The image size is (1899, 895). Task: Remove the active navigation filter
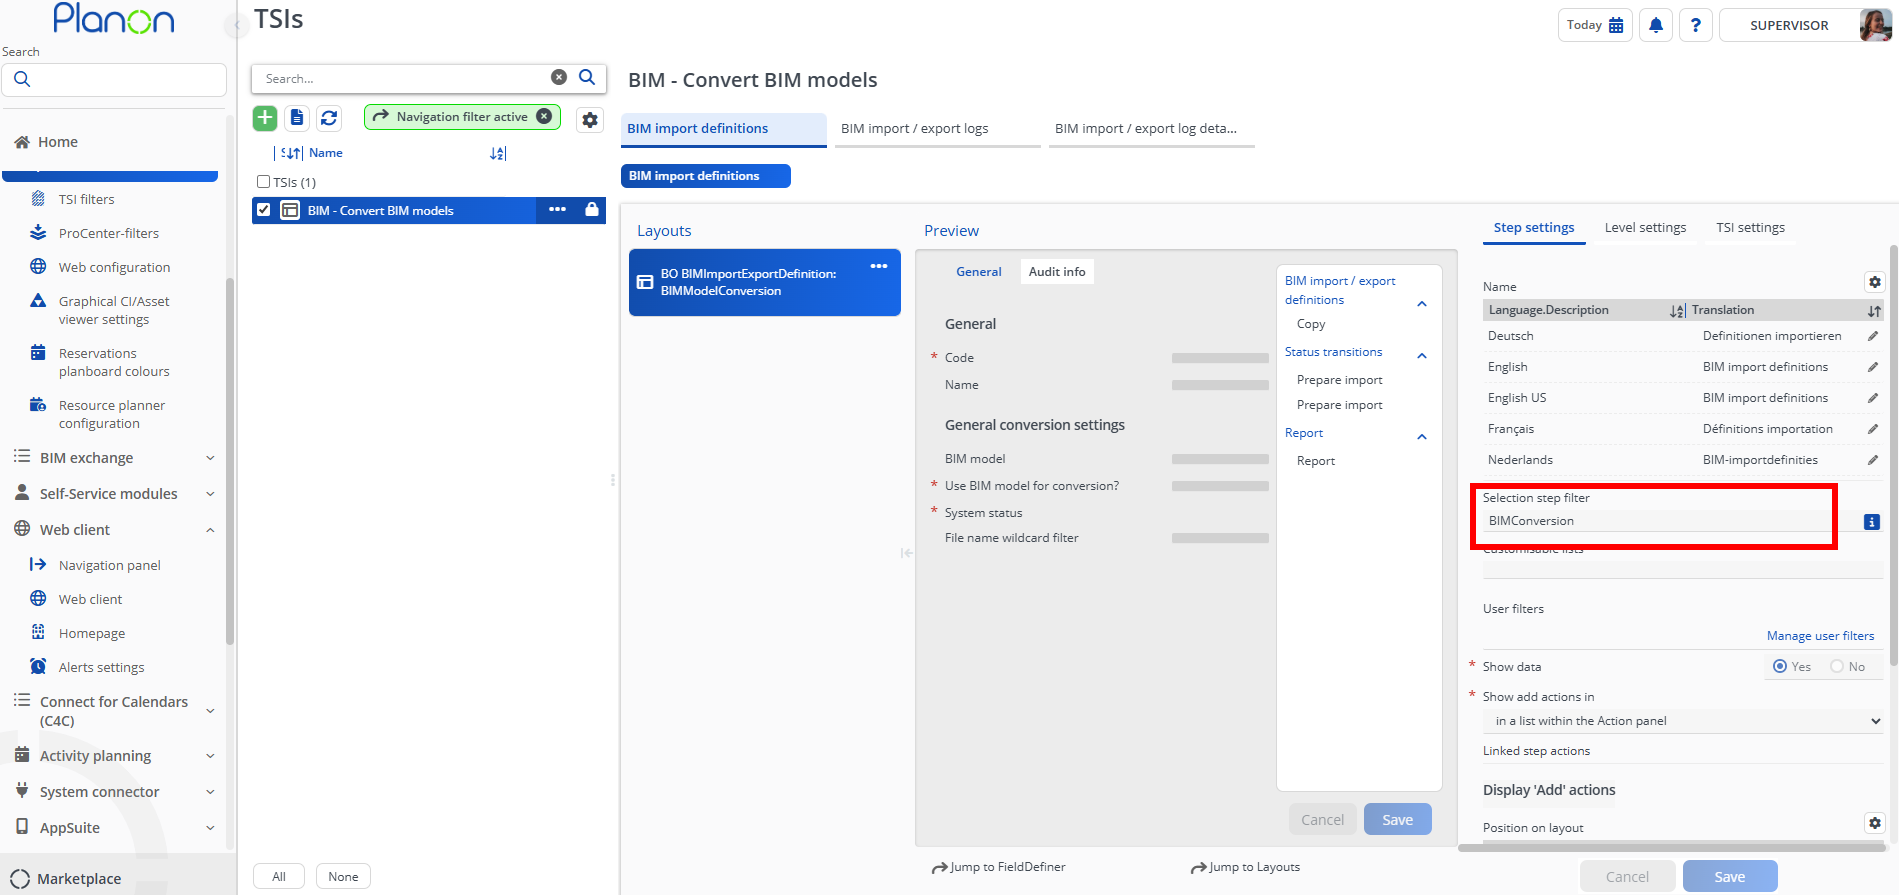click(544, 116)
